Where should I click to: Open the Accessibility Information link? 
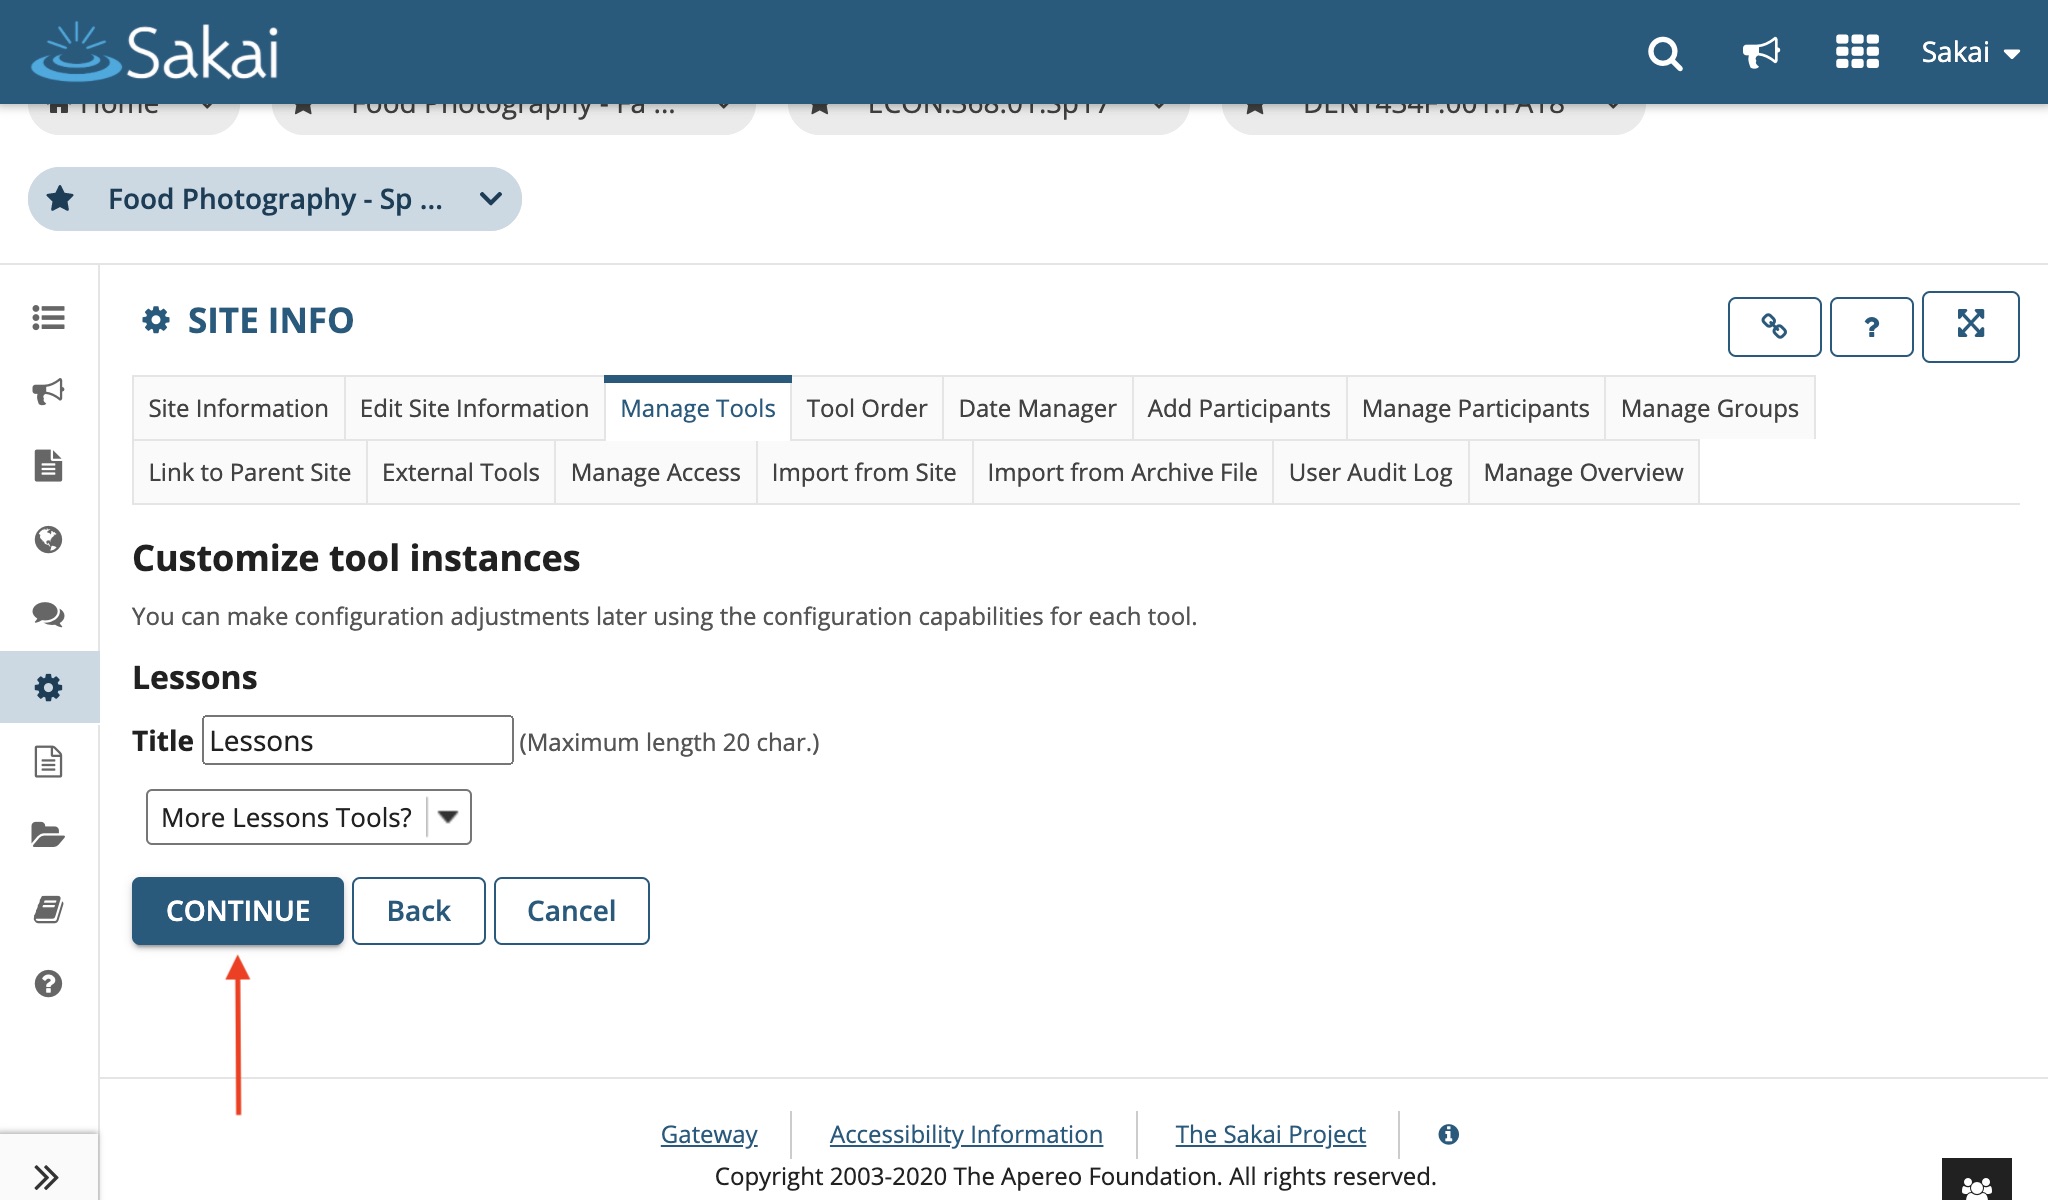965,1134
